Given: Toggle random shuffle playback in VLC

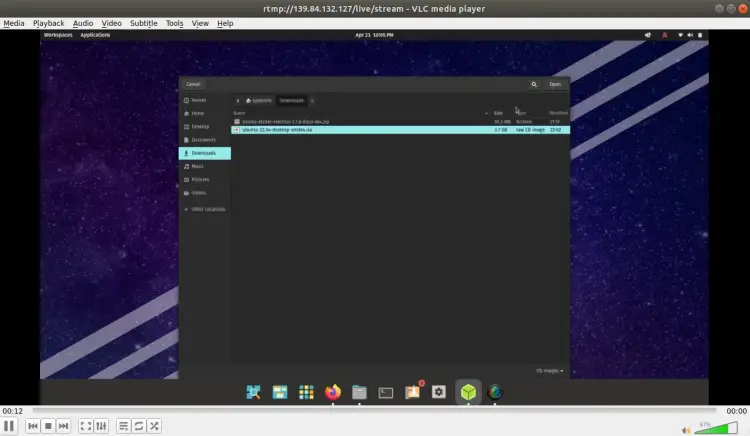Looking at the screenshot, I should click(154, 426).
